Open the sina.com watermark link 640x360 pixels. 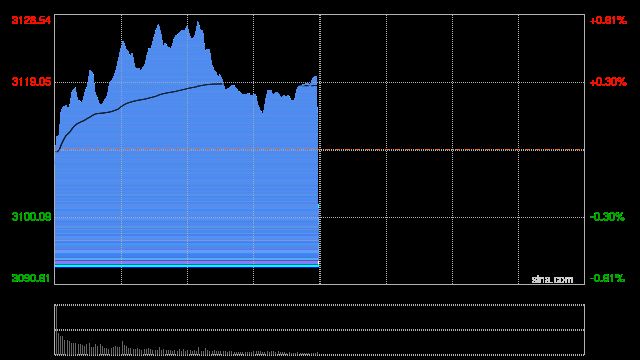(552, 280)
